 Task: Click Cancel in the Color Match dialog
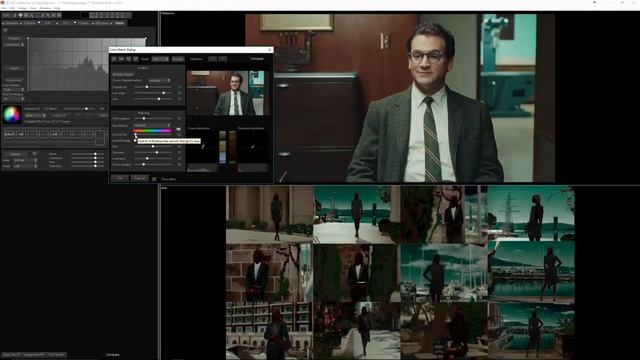pos(140,178)
